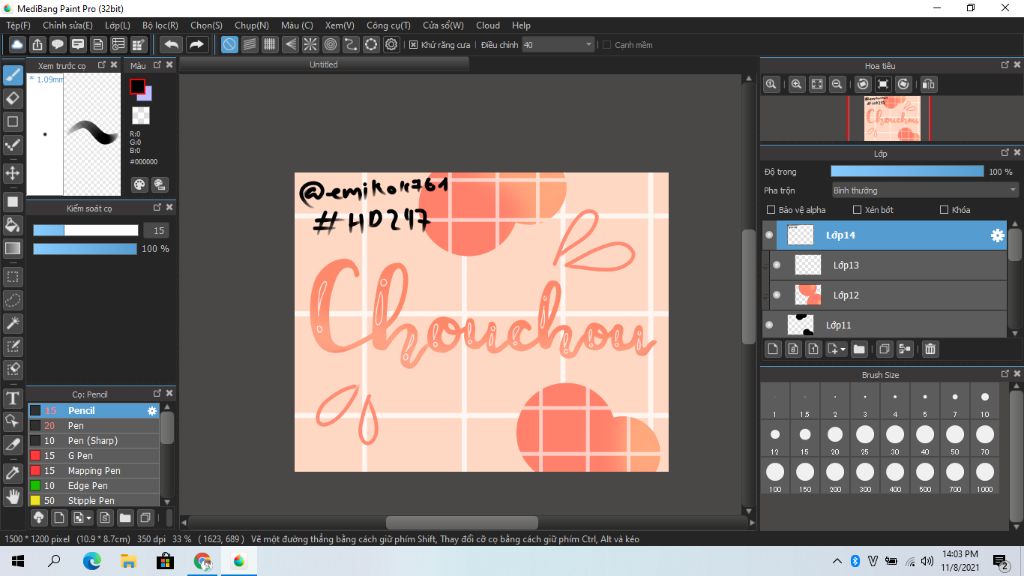Open the Cửa sổ(W) menu
Image resolution: width=1024 pixels, height=576 pixels.
click(x=443, y=25)
